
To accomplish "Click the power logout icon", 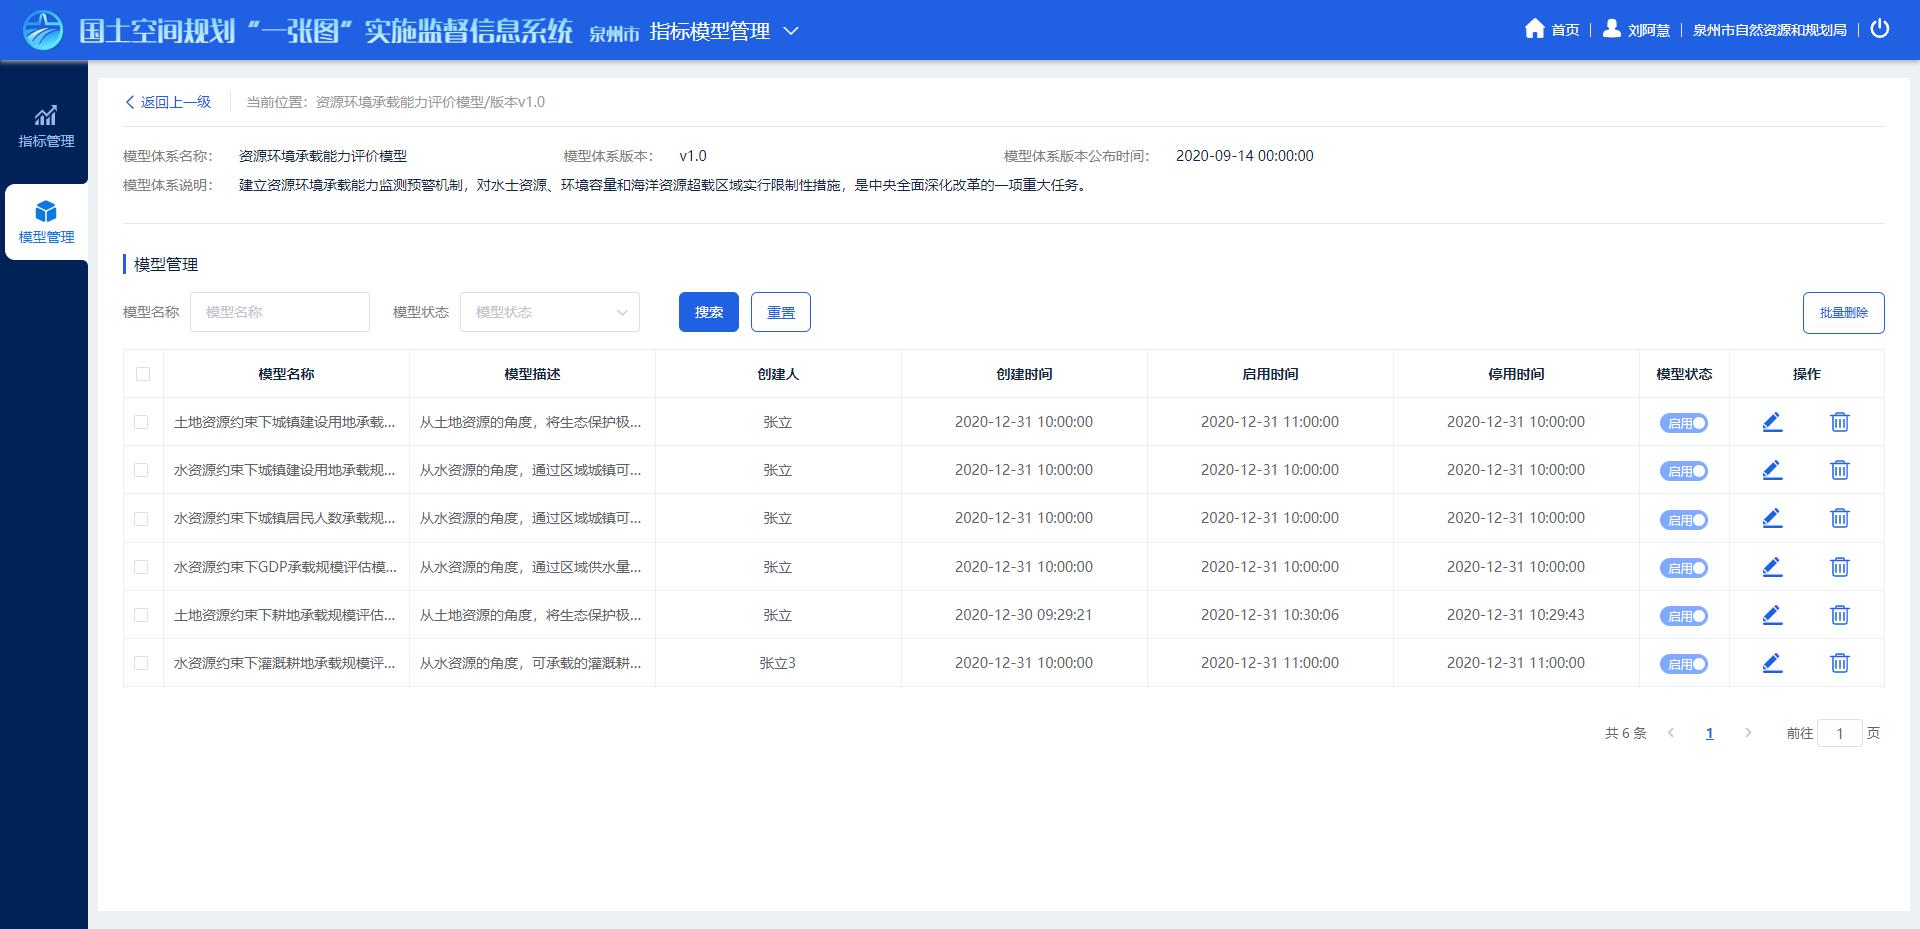I will point(1880,29).
